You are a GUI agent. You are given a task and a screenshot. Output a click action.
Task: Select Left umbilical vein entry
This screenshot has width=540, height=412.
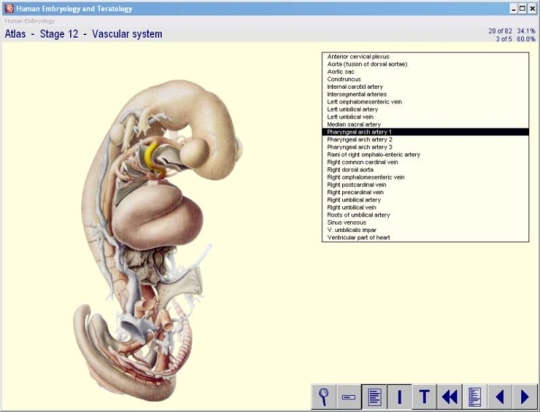tap(350, 117)
